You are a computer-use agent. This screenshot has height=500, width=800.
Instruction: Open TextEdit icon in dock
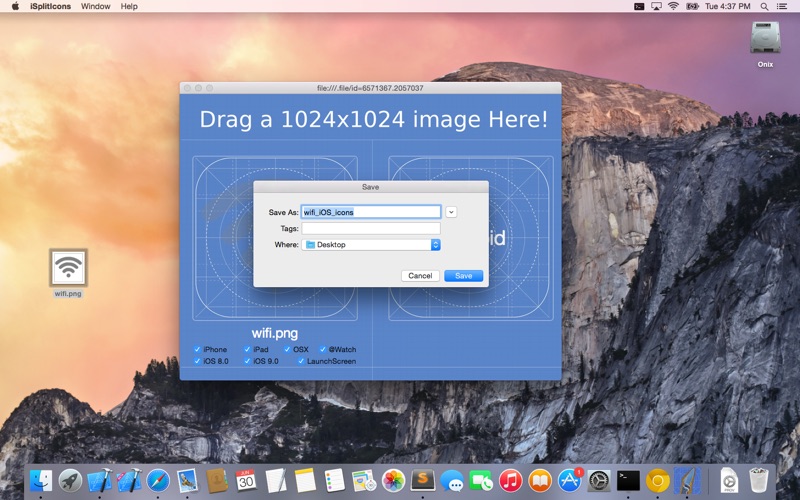[x=276, y=481]
